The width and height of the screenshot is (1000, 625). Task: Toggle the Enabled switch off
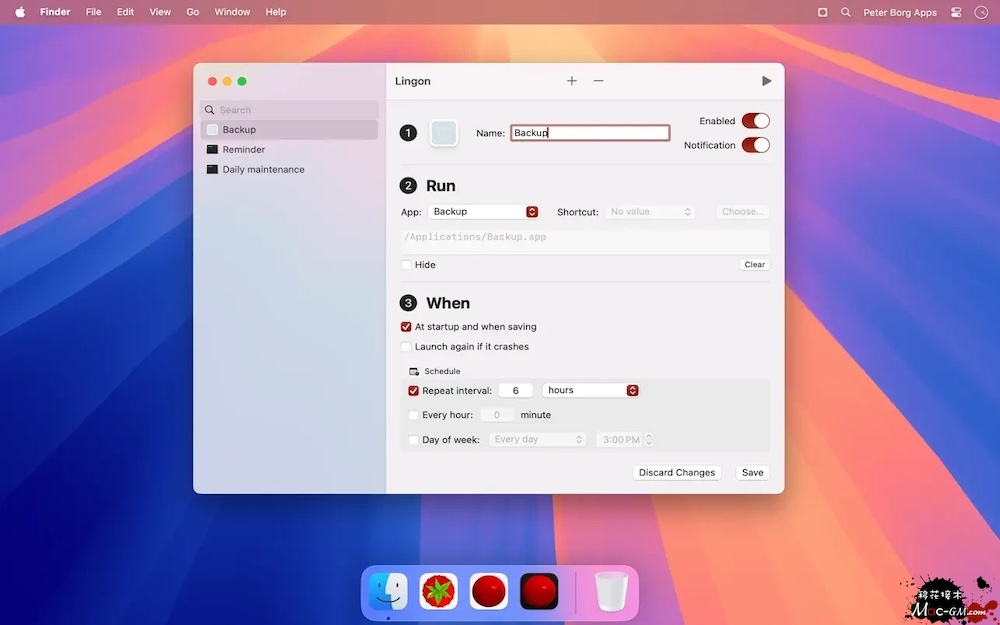(x=755, y=121)
